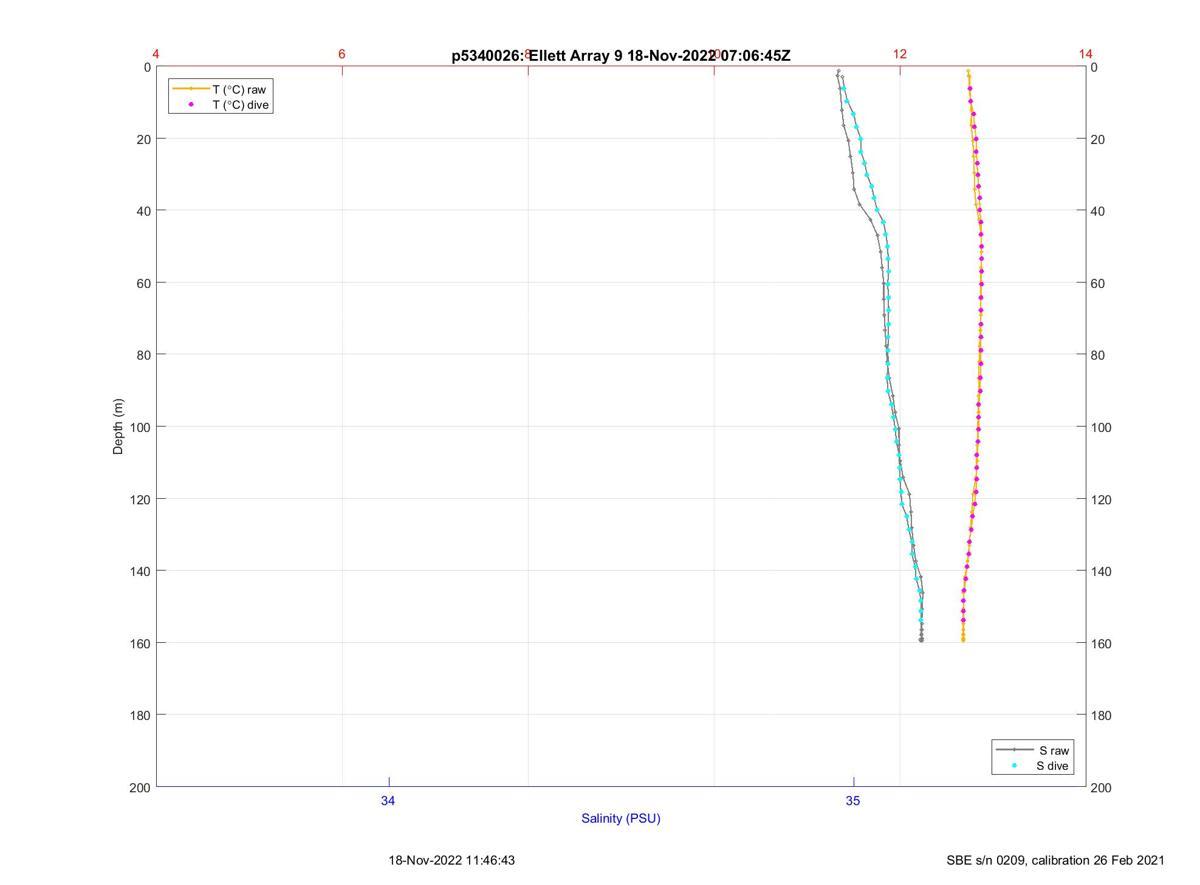Click left-axis depth tick label 40
The height and width of the screenshot is (885, 1200).
coord(144,211)
